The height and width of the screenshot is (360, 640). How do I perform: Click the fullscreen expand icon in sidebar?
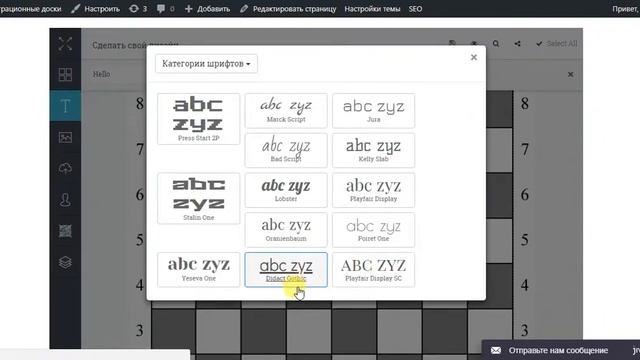pyautogui.click(x=65, y=44)
